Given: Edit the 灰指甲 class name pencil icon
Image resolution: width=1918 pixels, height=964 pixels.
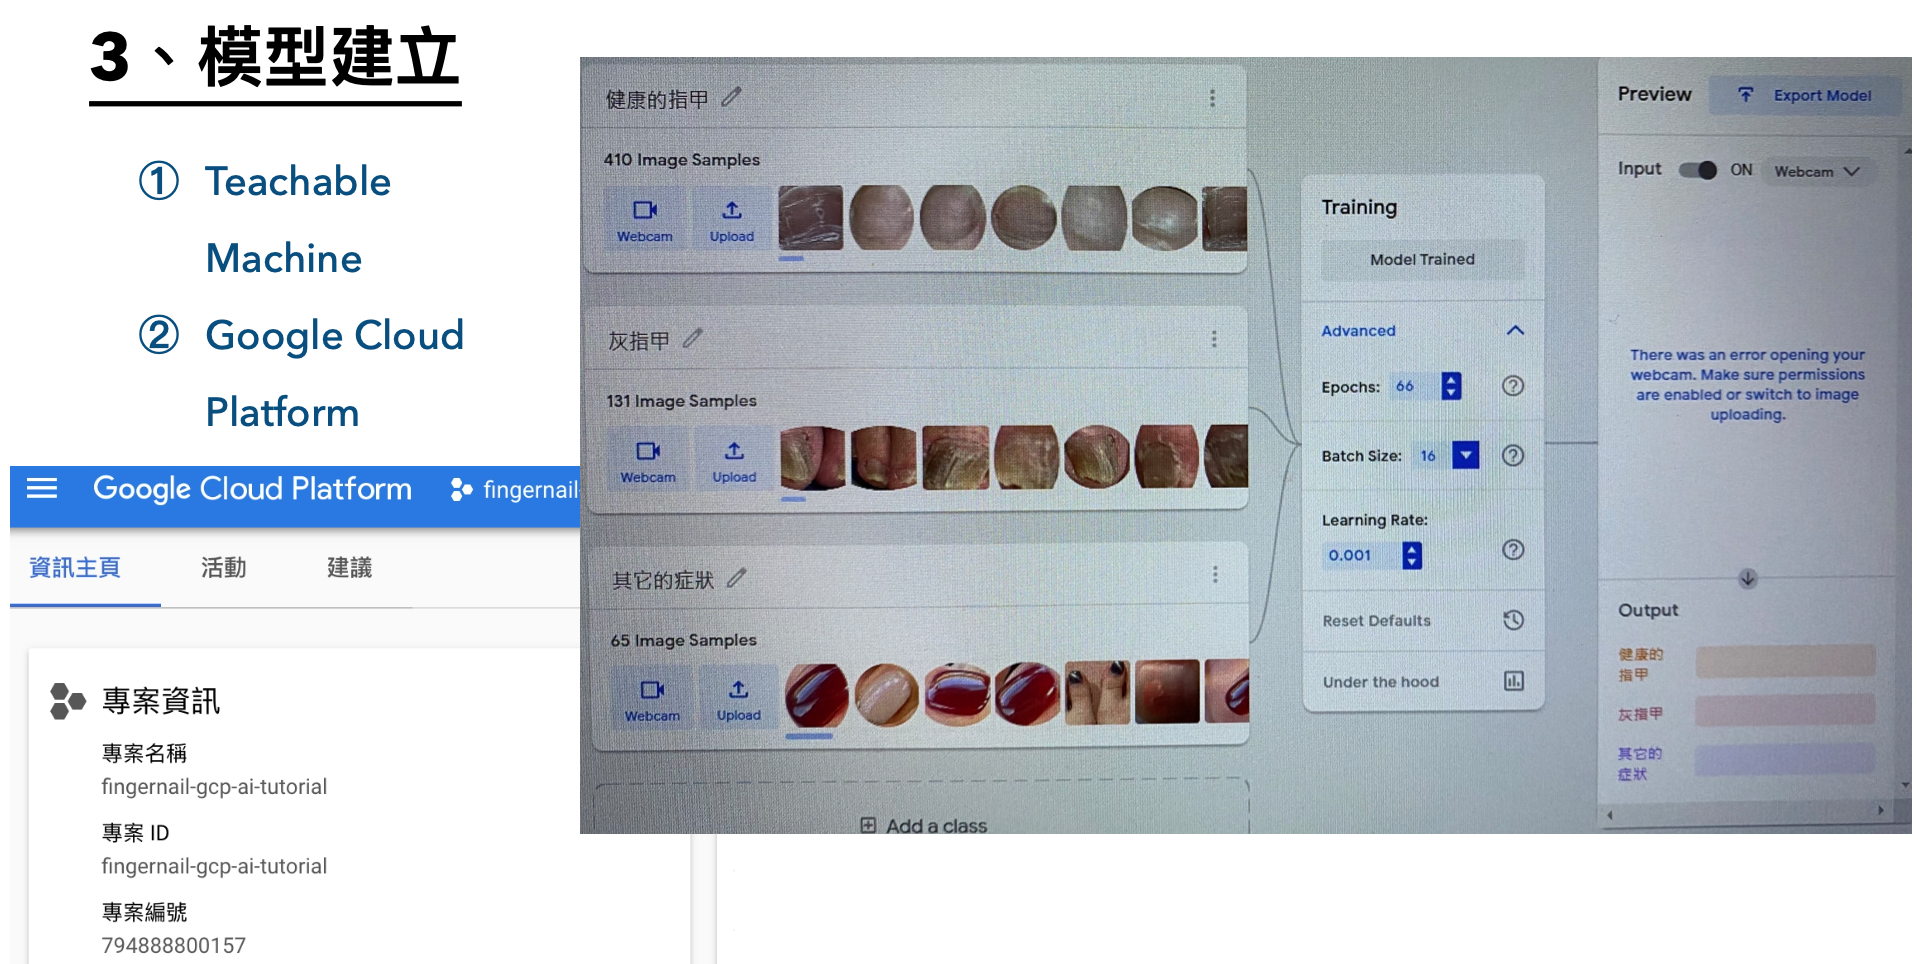Looking at the screenshot, I should pos(692,339).
